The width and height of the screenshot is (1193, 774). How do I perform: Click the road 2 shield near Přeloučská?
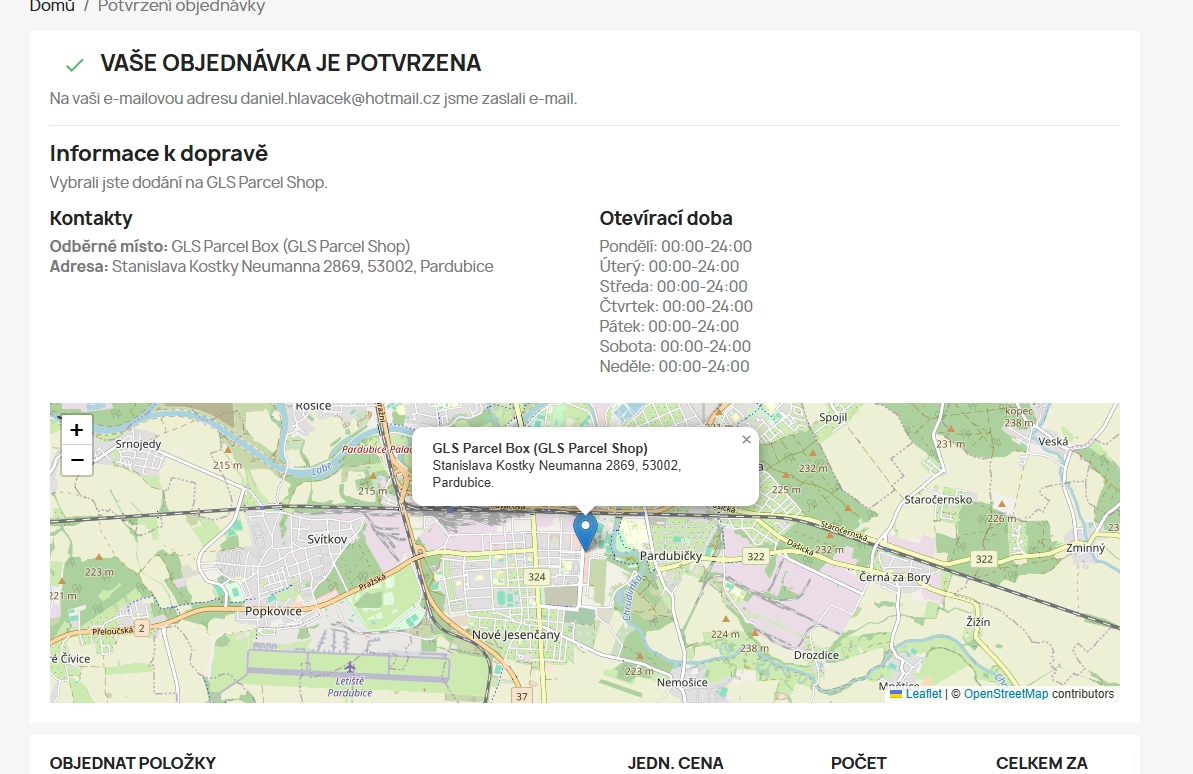pos(141,628)
